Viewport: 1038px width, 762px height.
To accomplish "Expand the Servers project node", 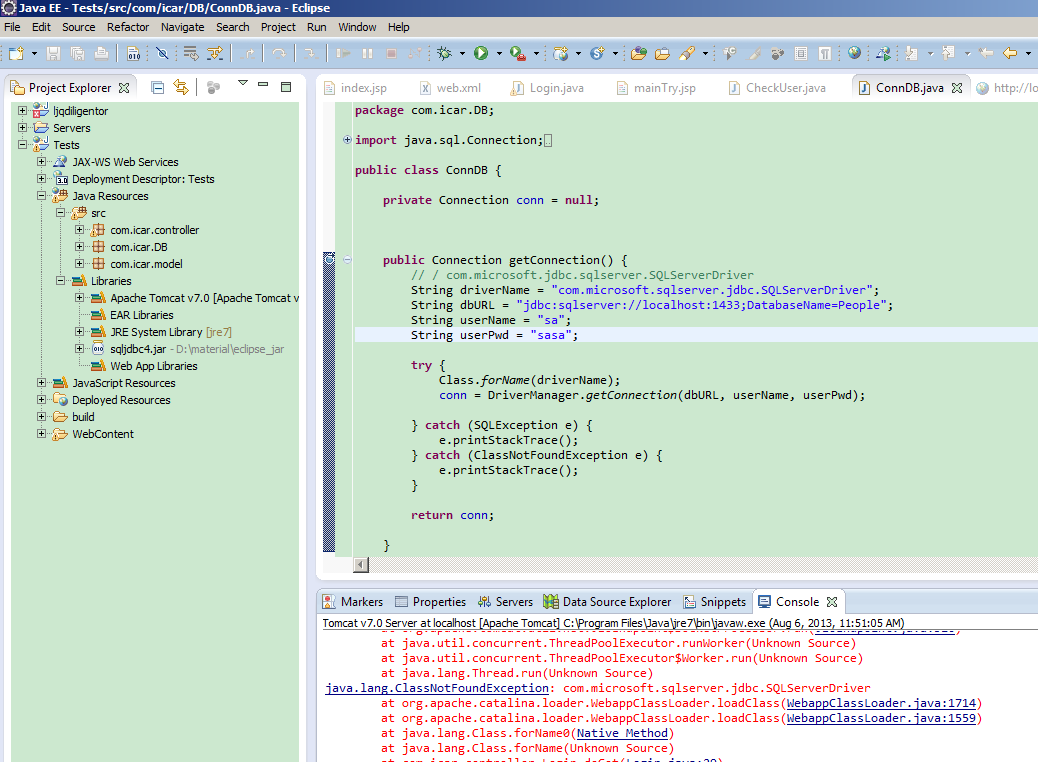I will click(x=23, y=127).
